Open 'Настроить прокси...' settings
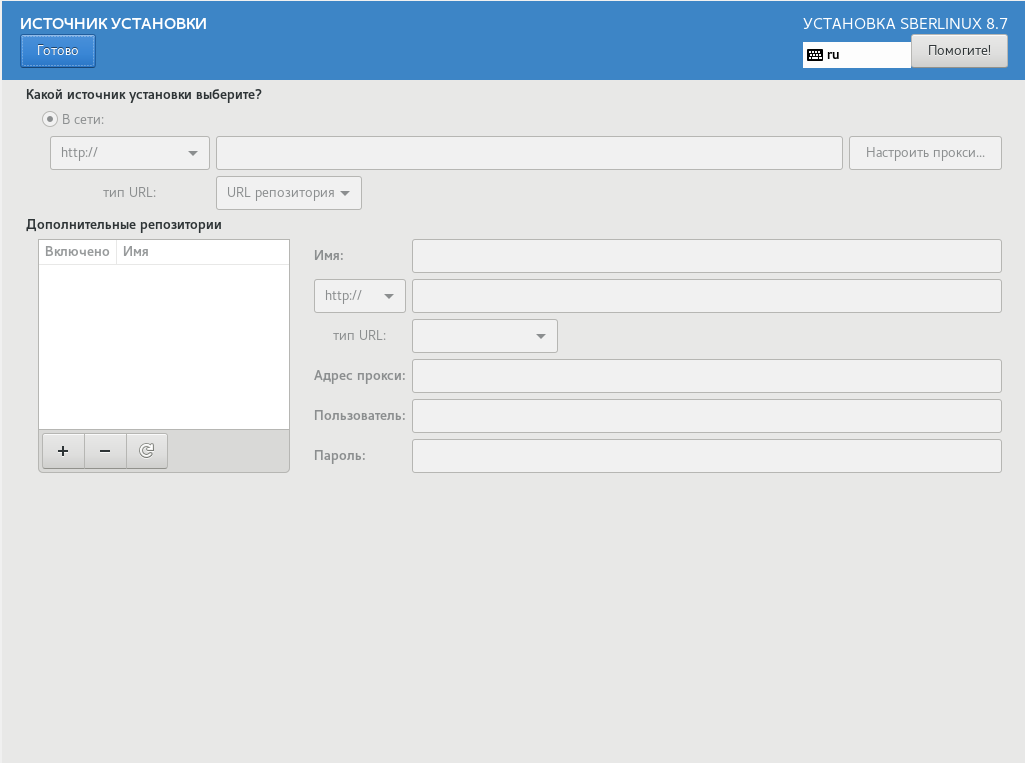The height and width of the screenshot is (763, 1025). pos(925,153)
